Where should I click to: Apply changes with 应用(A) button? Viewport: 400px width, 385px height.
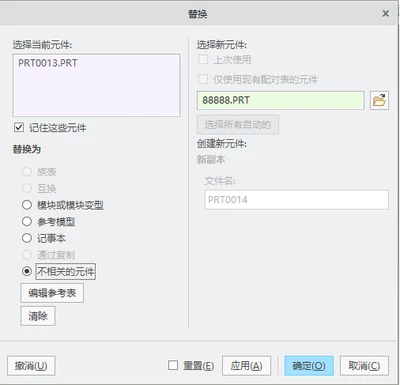(246, 366)
